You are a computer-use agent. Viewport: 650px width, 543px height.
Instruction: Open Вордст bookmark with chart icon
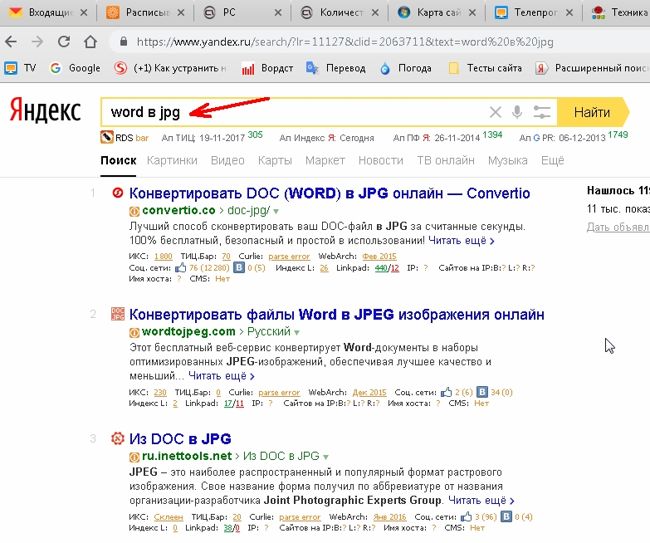(267, 68)
